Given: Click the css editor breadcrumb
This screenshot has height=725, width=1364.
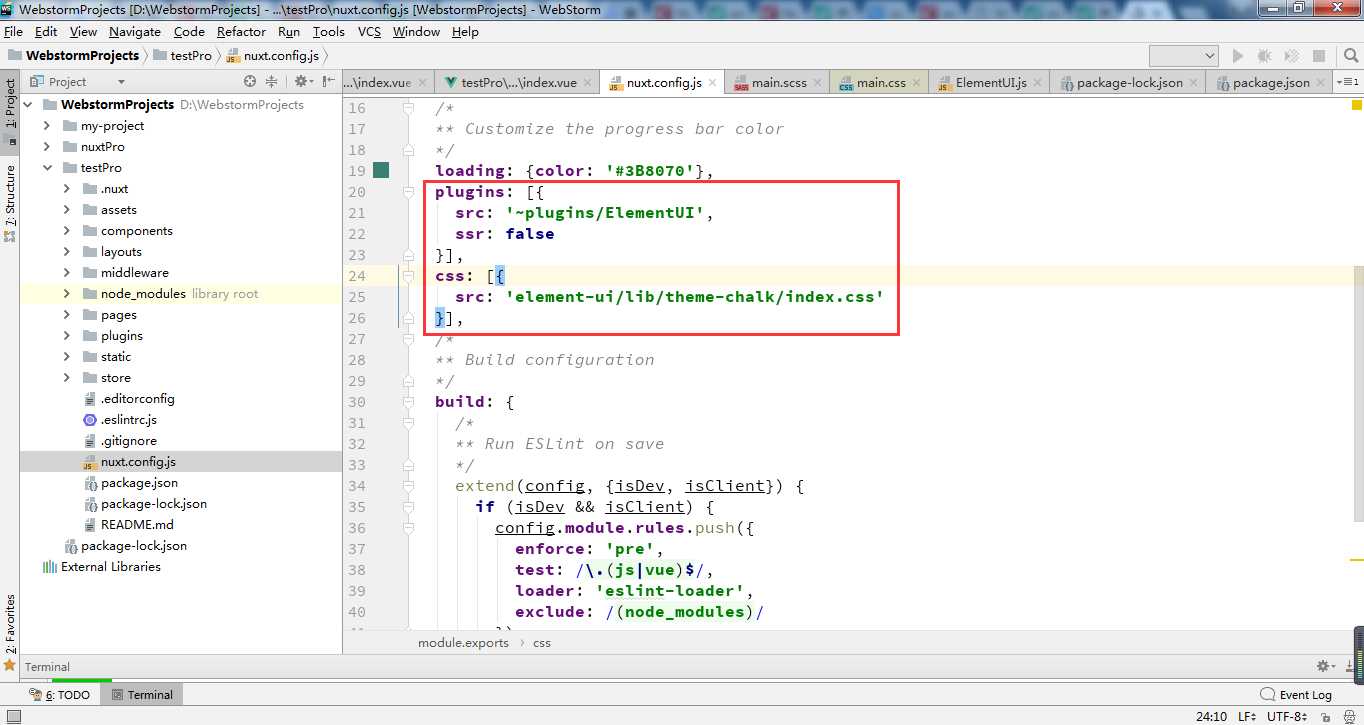Looking at the screenshot, I should coord(542,643).
